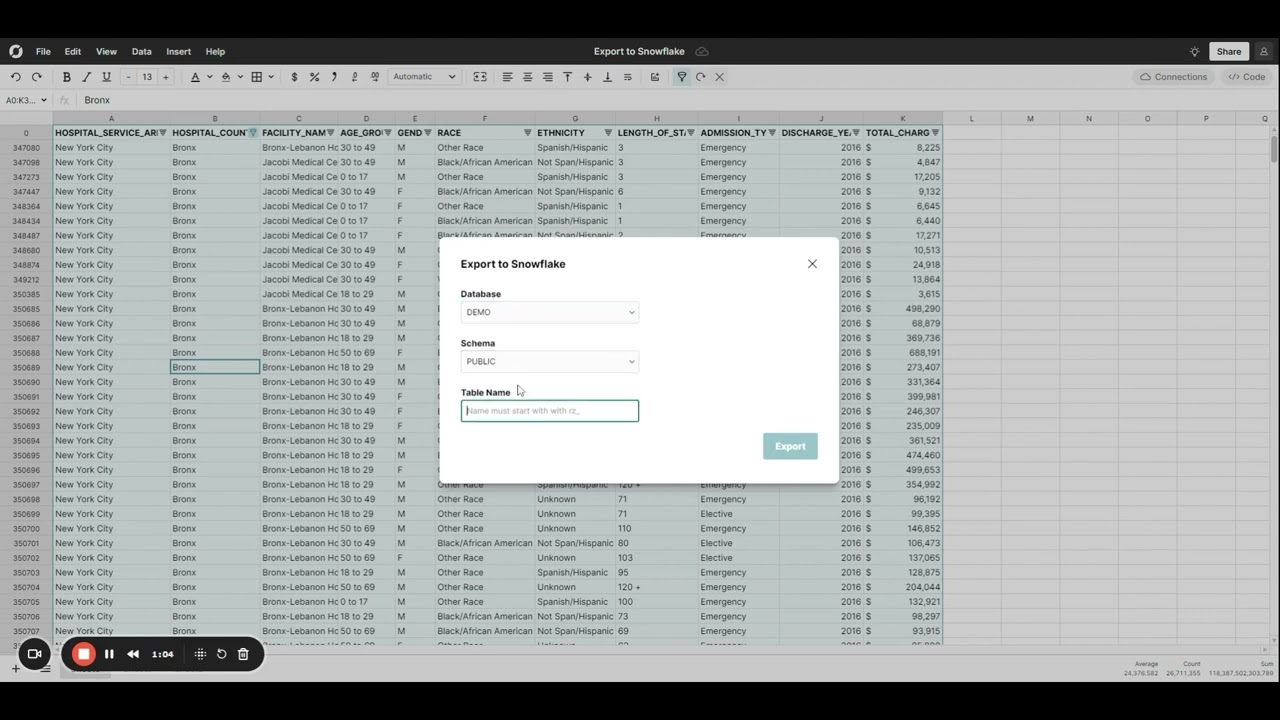This screenshot has height=720, width=1280.
Task: Open the Insert menu
Action: (x=178, y=51)
